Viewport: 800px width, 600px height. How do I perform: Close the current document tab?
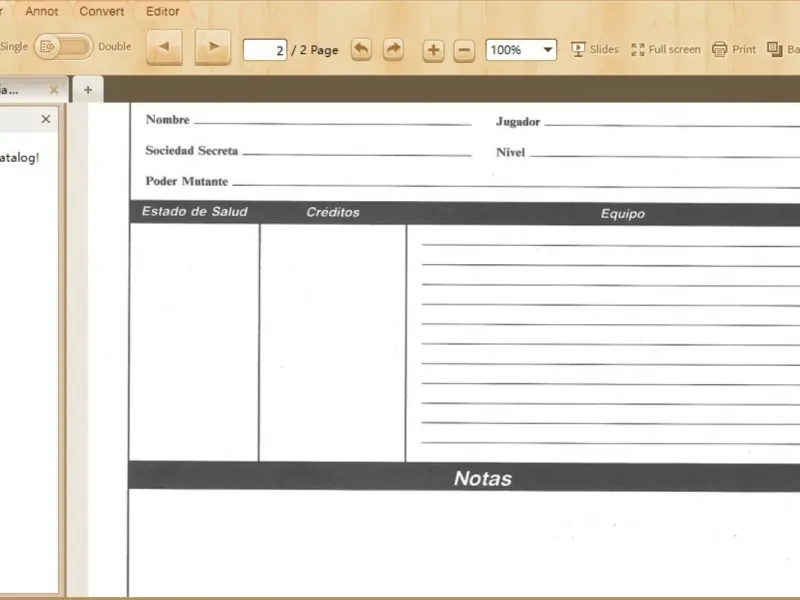click(54, 90)
